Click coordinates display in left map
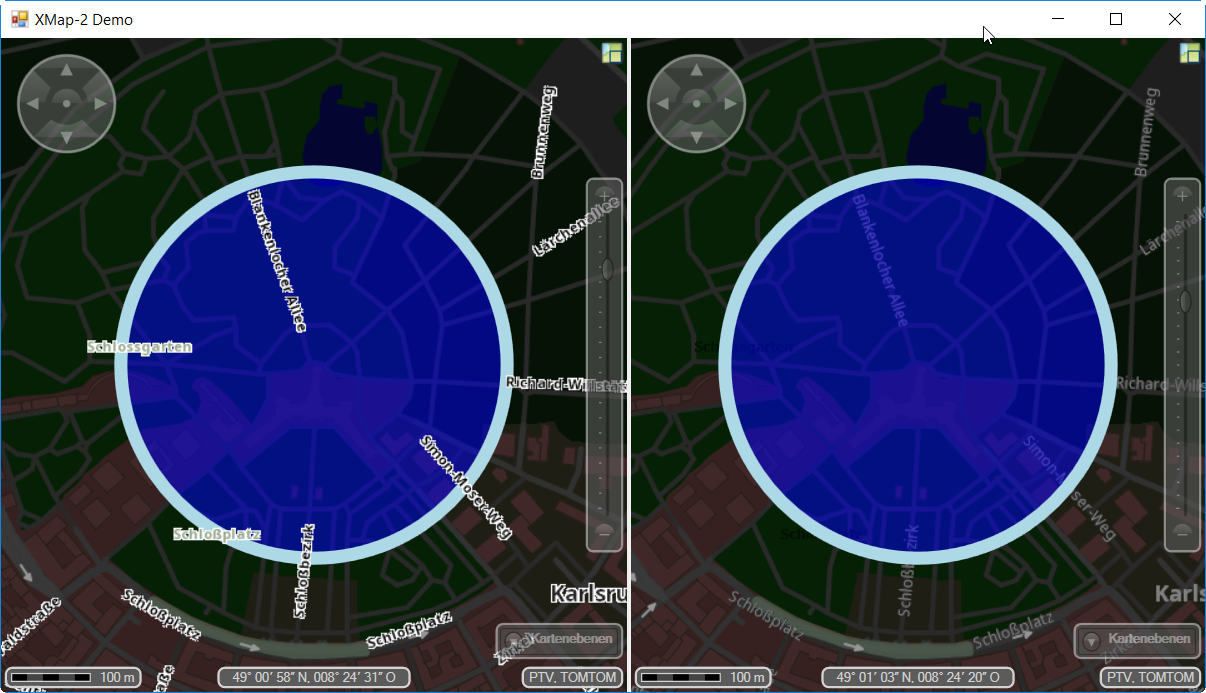This screenshot has height=693, width=1206. point(314,678)
